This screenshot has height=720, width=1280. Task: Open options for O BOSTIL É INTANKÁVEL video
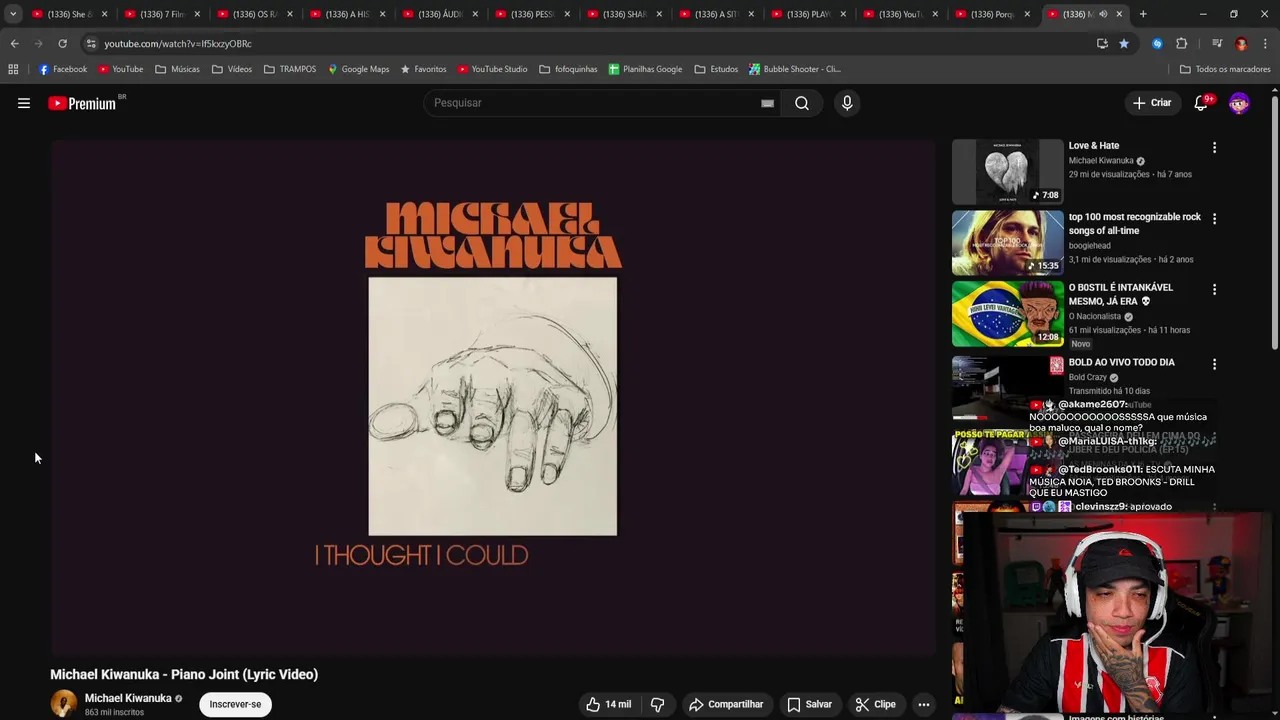[1214, 289]
